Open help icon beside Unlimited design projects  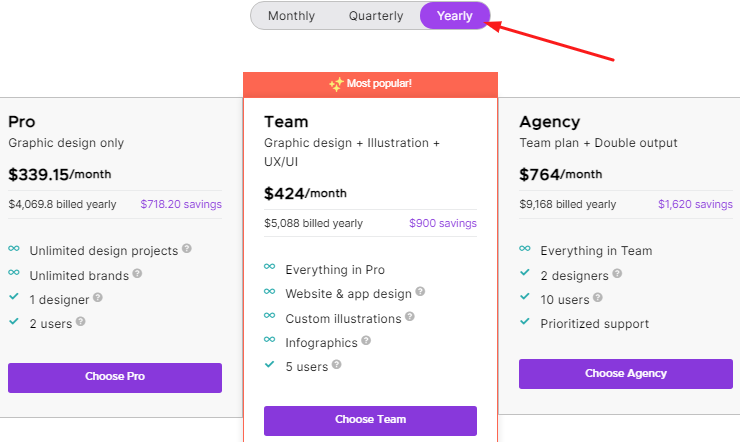(187, 248)
